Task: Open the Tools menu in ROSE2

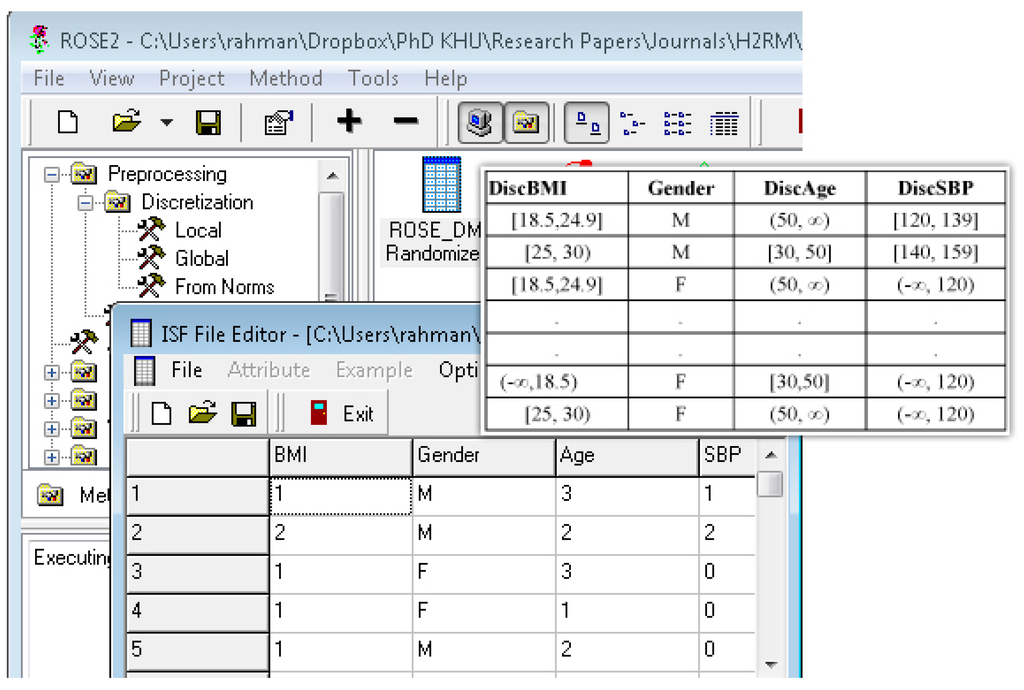Action: click(373, 78)
